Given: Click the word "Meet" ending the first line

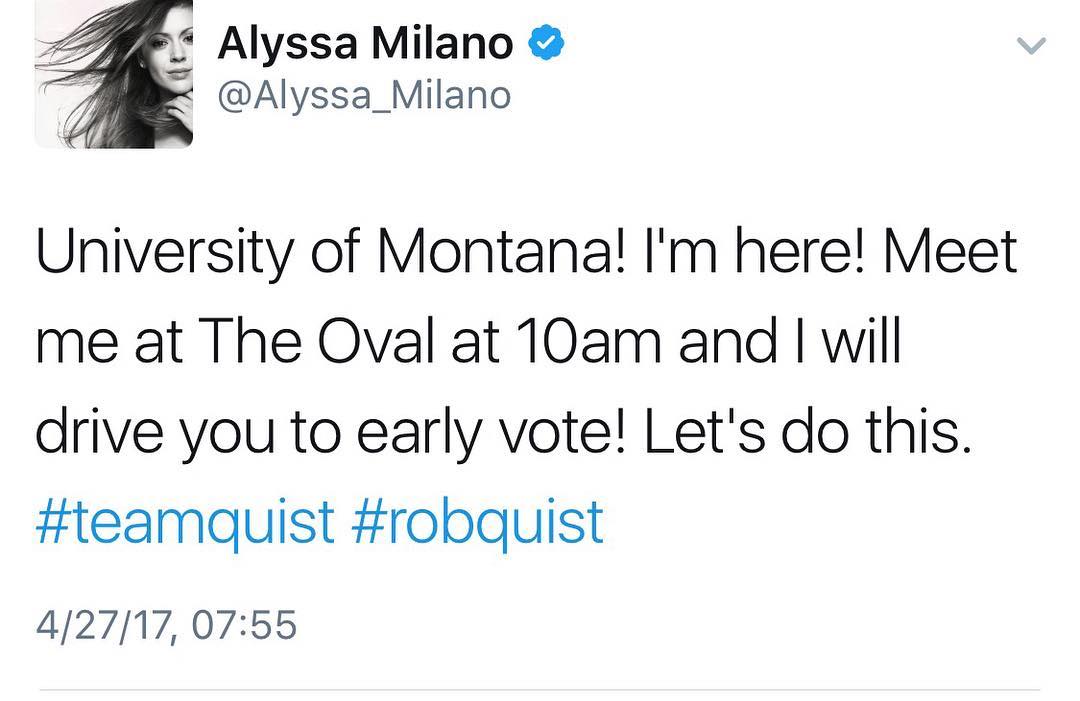Looking at the screenshot, I should tap(951, 251).
